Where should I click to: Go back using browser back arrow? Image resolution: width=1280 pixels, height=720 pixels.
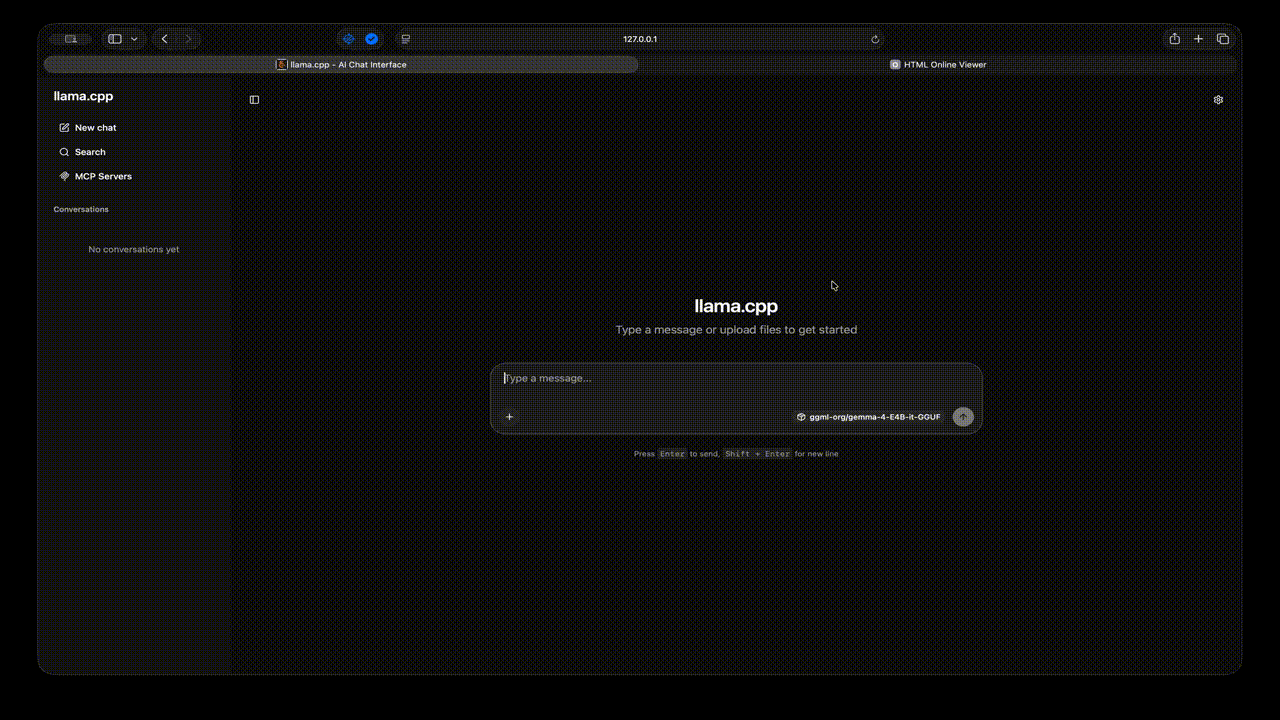(x=164, y=39)
